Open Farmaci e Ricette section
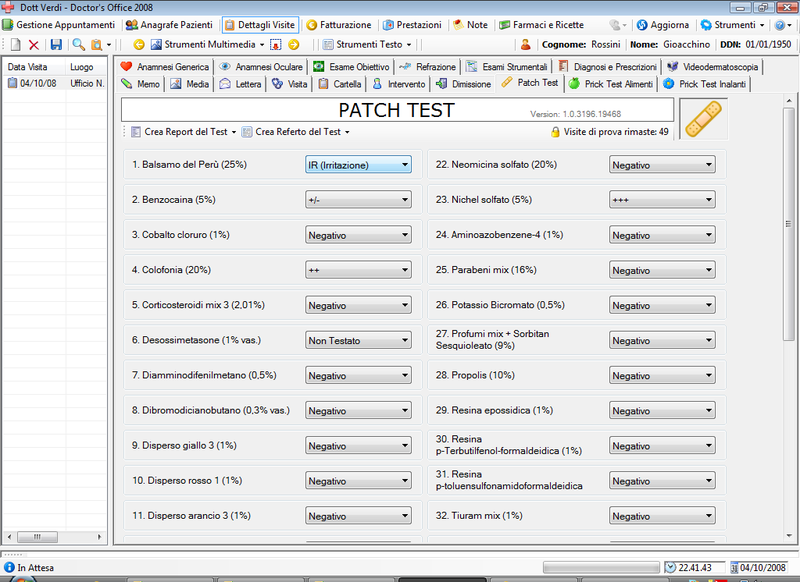Viewport: 800px width, 582px height. point(541,25)
